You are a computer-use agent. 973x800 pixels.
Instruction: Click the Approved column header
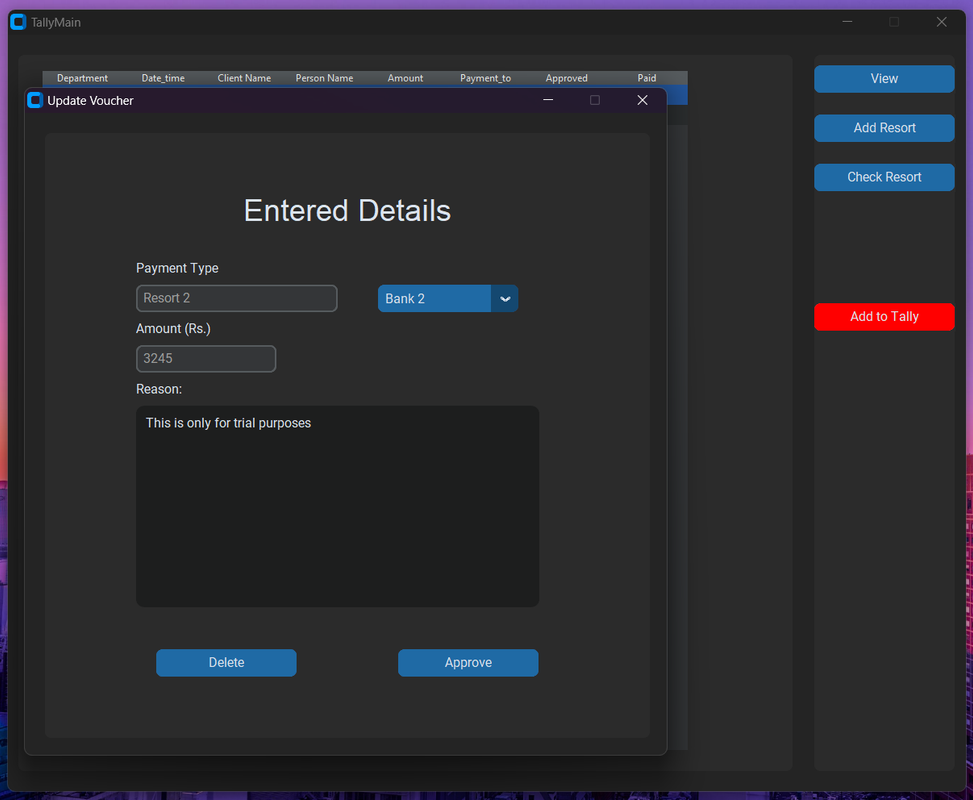[567, 78]
